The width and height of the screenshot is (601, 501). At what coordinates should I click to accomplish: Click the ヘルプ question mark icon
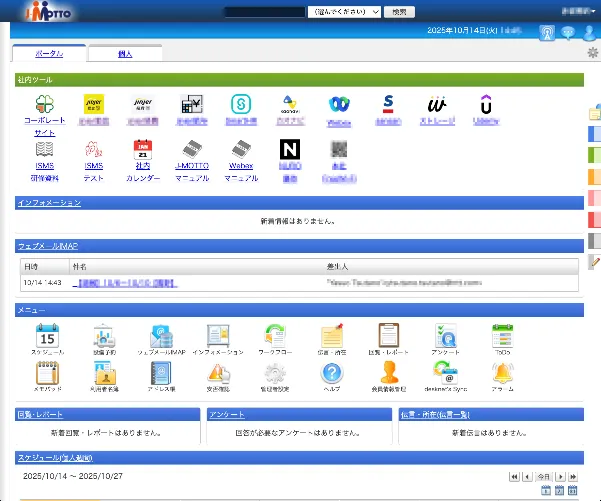point(332,374)
